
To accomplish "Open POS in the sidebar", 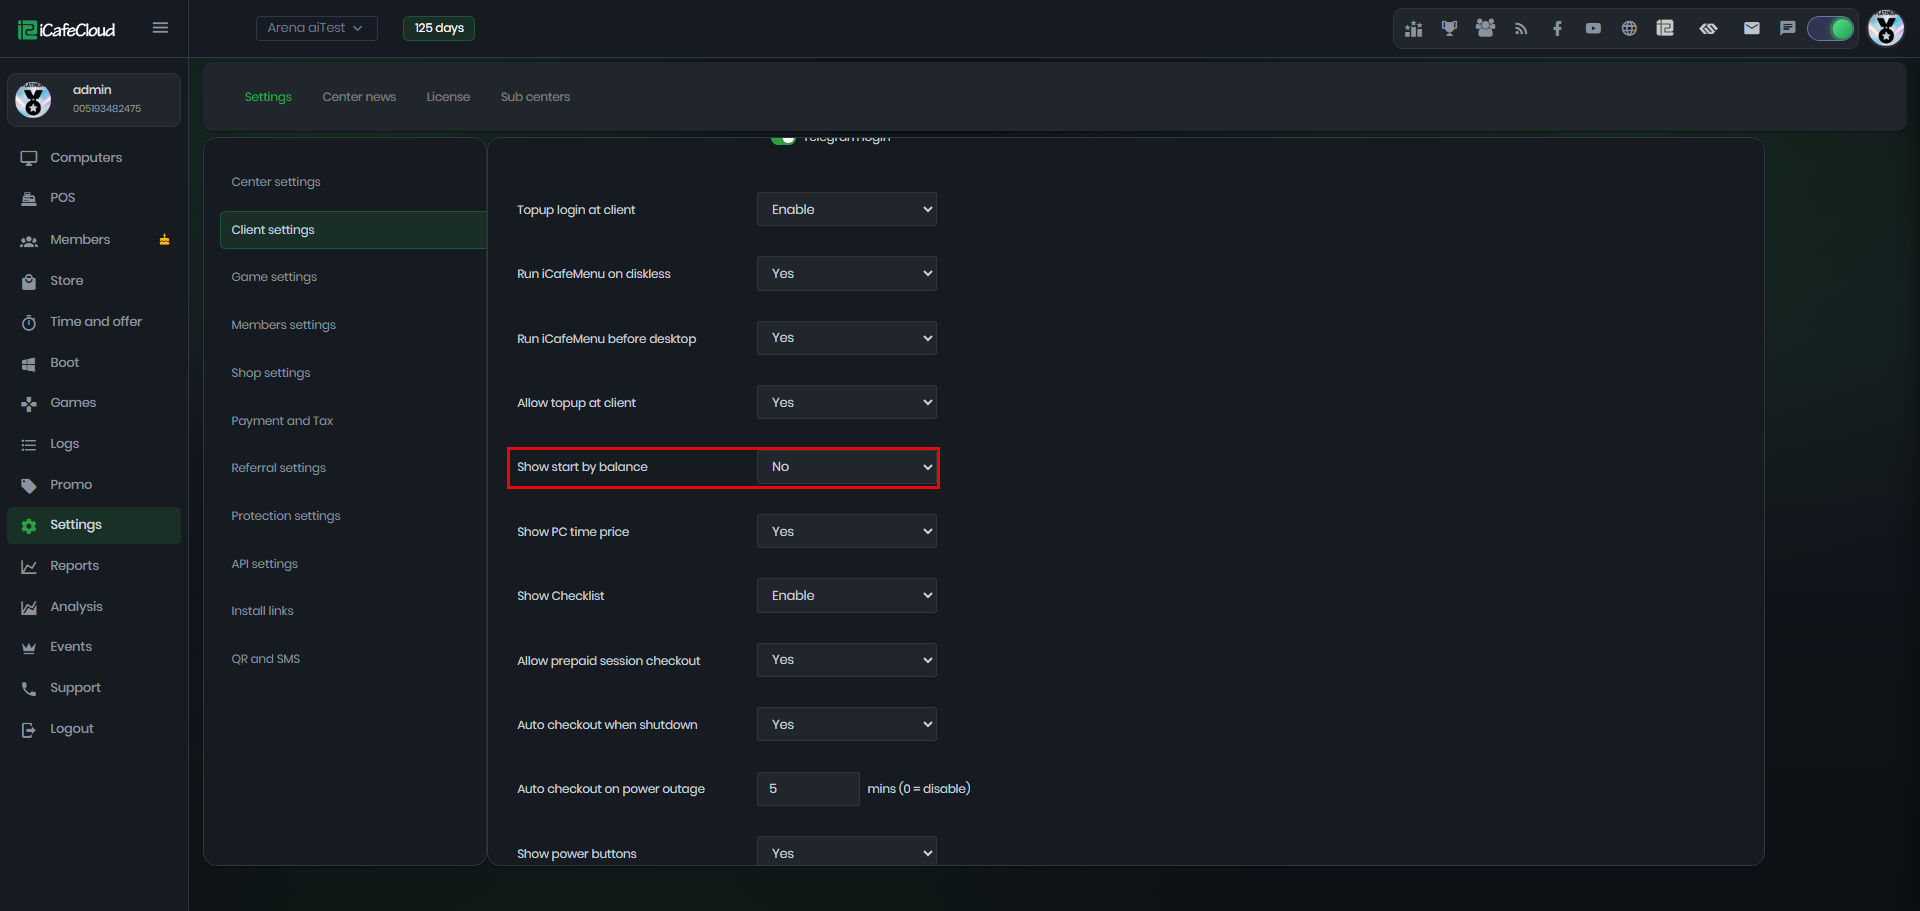I will 62,198.
